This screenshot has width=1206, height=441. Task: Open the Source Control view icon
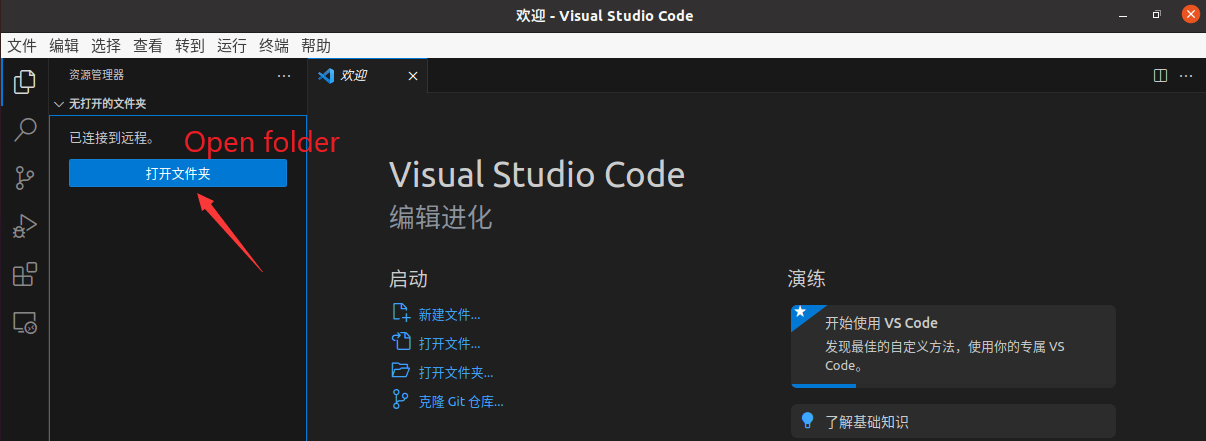24,179
